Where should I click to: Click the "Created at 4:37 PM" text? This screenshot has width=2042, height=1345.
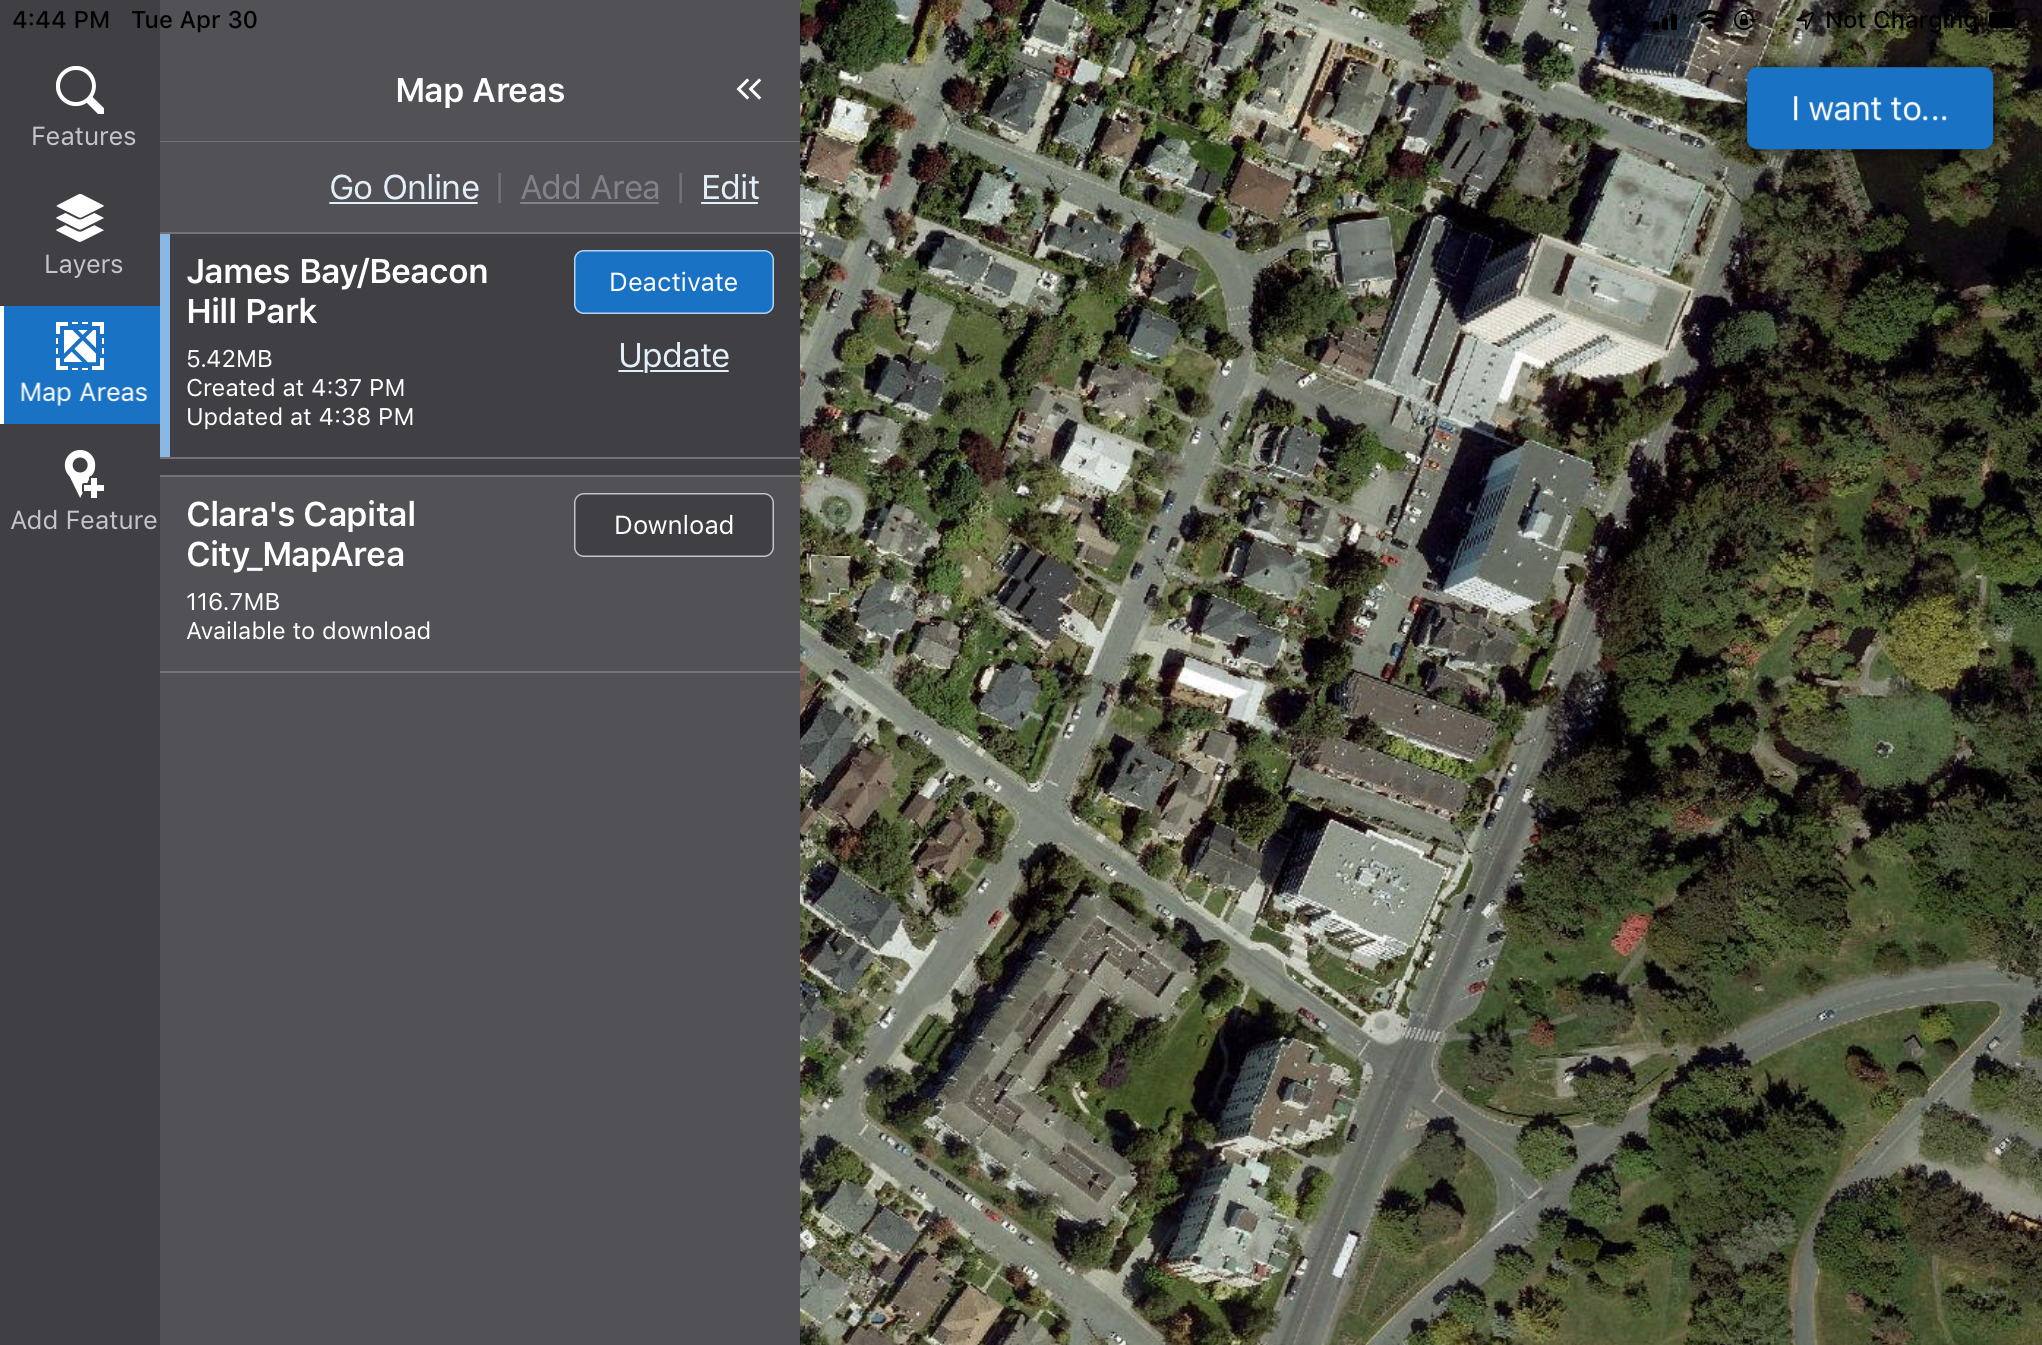click(296, 387)
